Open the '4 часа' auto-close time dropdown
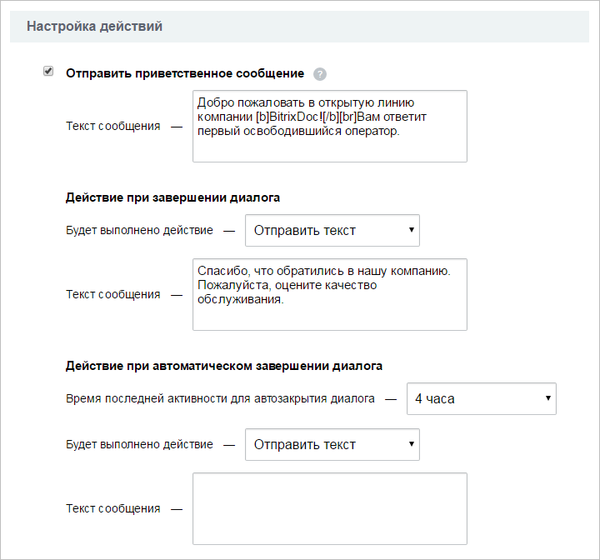 (x=481, y=398)
